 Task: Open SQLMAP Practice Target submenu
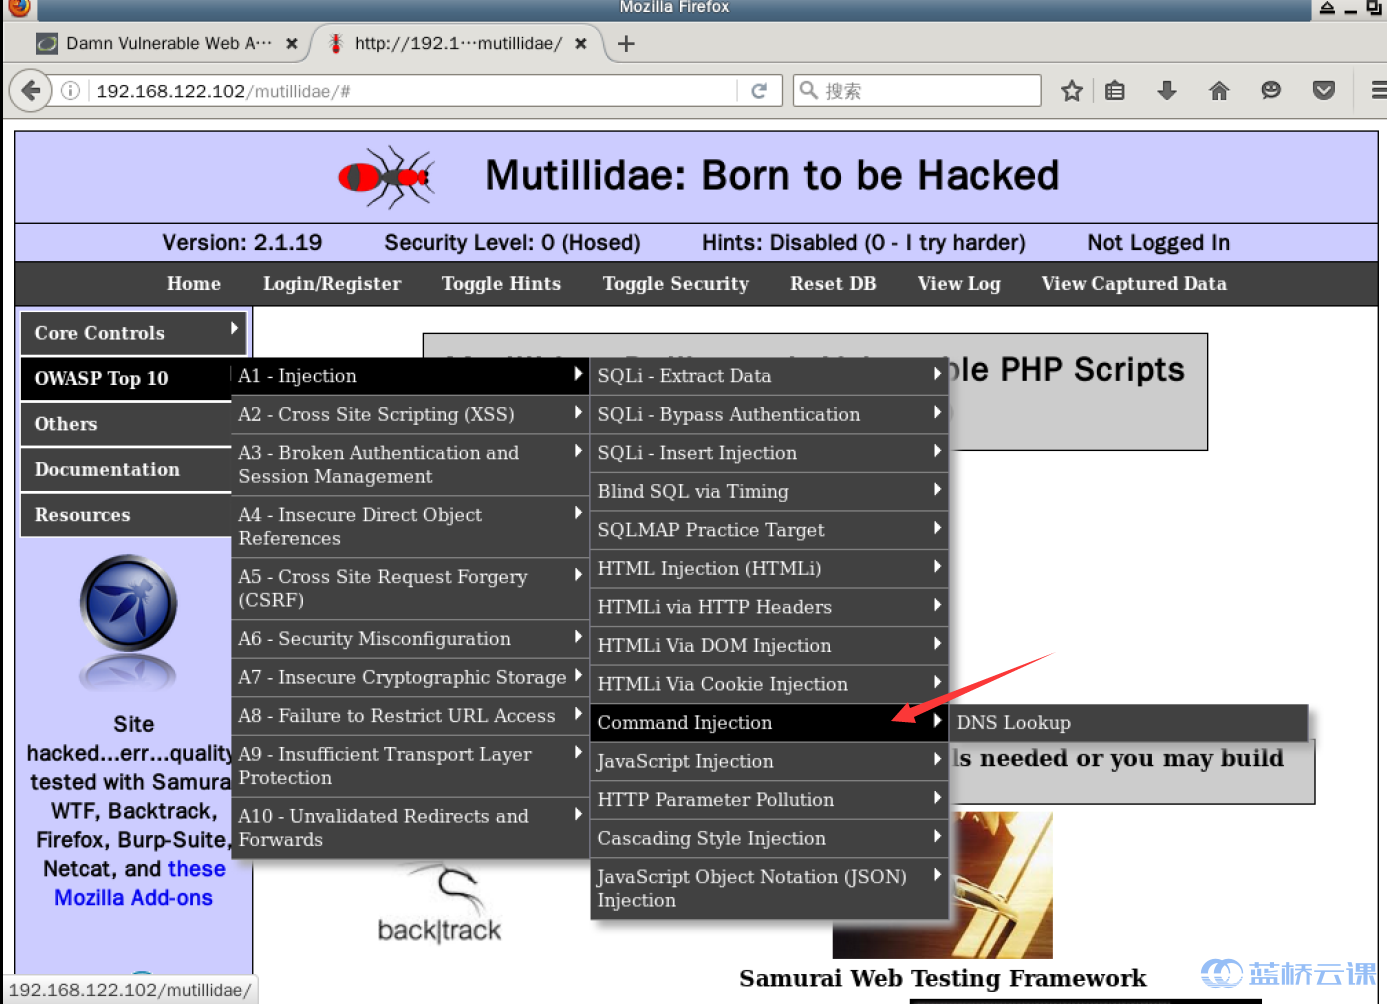pyautogui.click(x=769, y=530)
